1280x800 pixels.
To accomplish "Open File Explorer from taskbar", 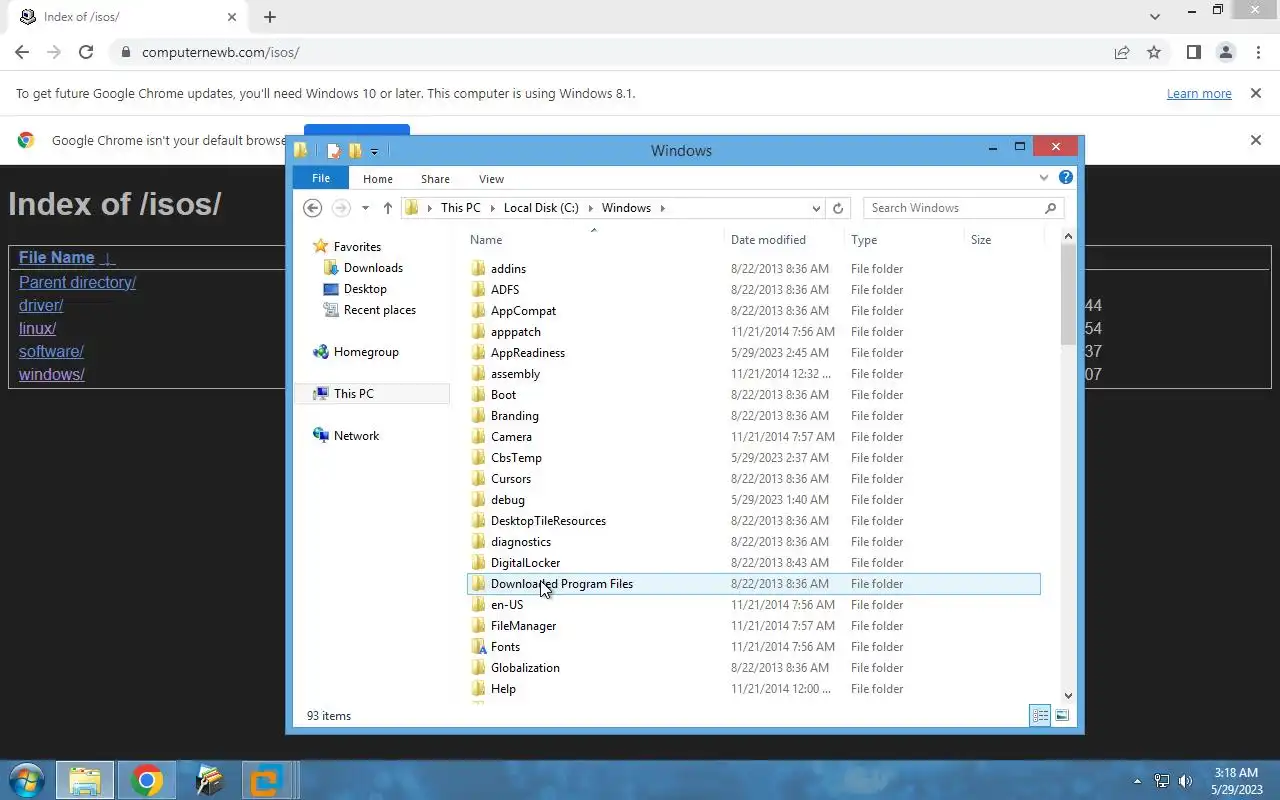I will click(85, 780).
